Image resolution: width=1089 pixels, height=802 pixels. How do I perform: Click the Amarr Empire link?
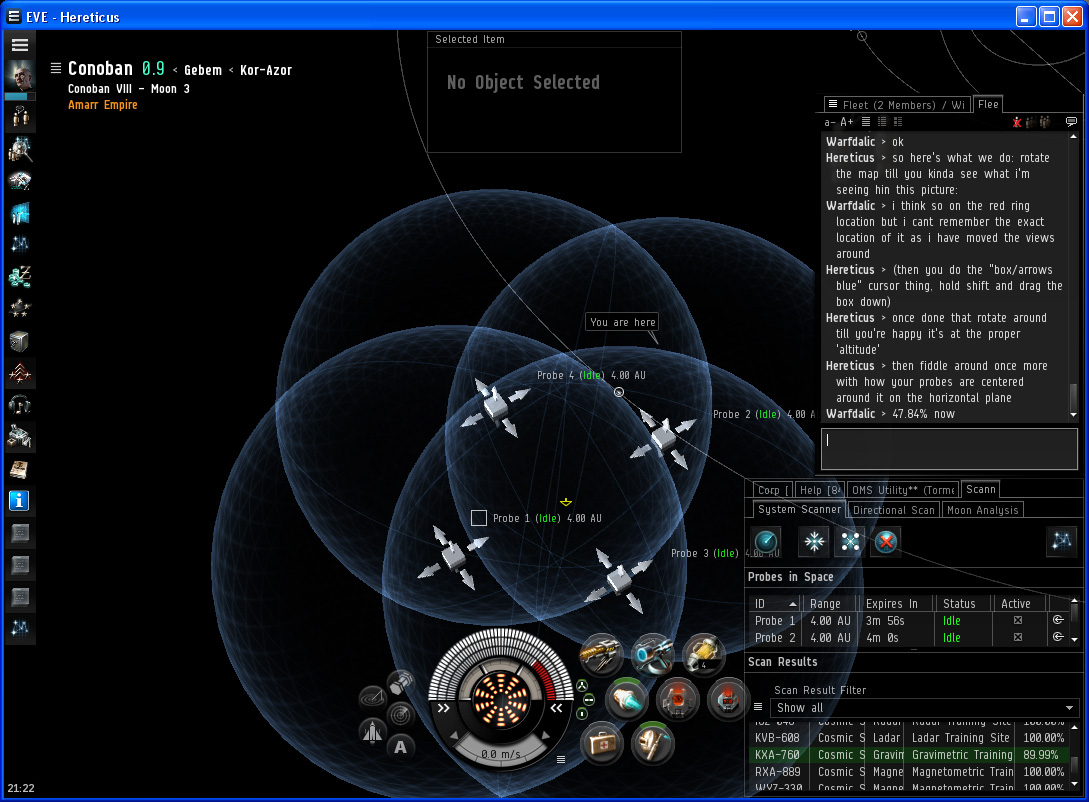[103, 105]
